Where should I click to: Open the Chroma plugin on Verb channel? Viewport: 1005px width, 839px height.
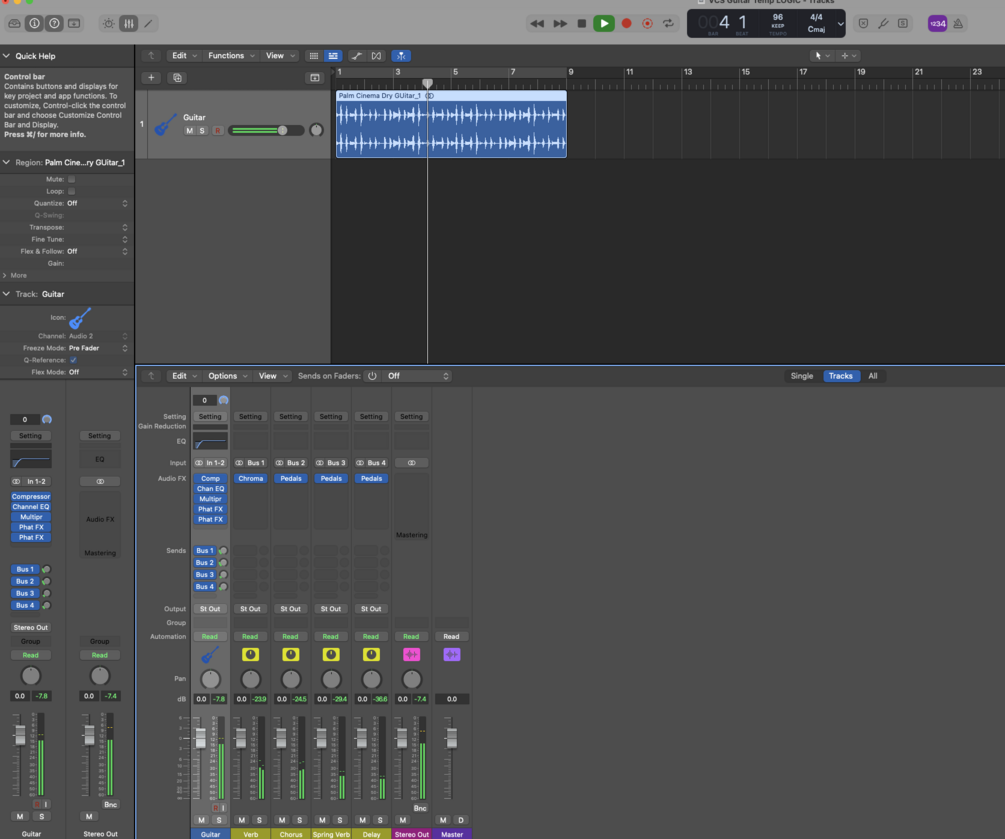251,478
